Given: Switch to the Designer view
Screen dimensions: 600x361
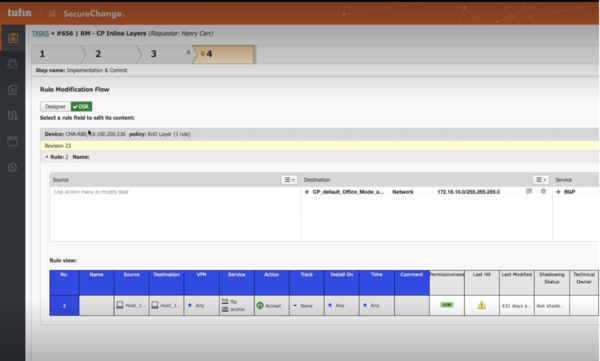Looking at the screenshot, I should pos(55,106).
